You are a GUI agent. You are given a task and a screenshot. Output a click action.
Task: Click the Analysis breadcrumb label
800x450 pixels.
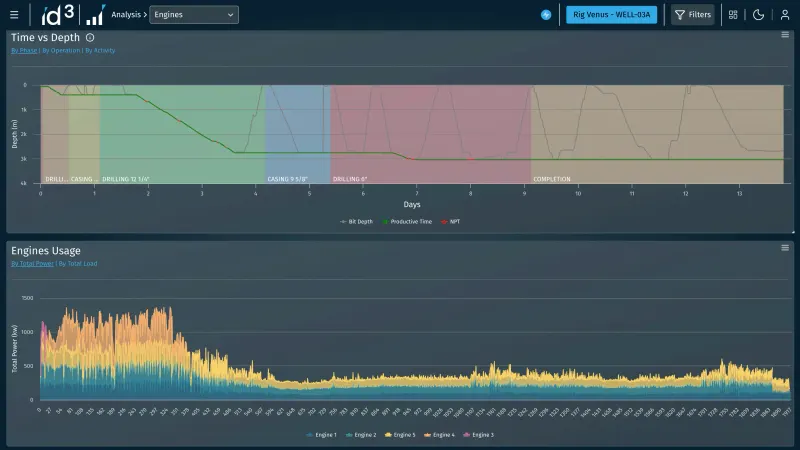point(126,15)
